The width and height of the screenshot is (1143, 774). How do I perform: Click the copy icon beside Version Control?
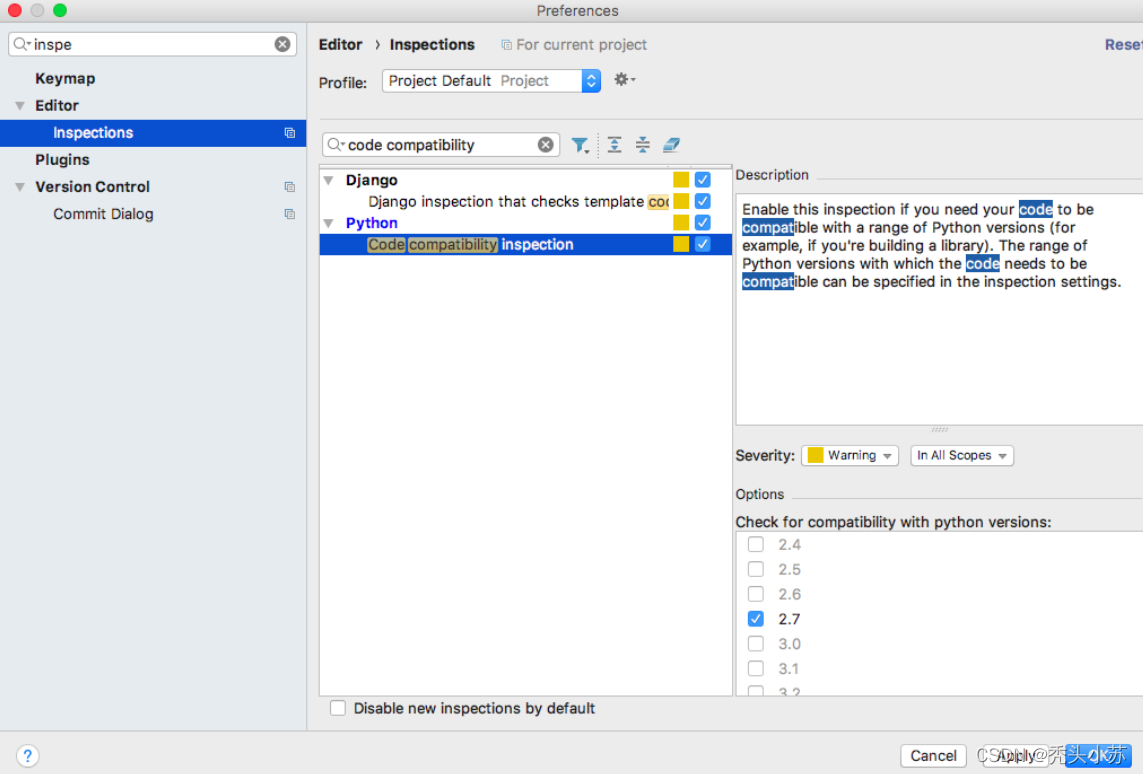point(289,187)
